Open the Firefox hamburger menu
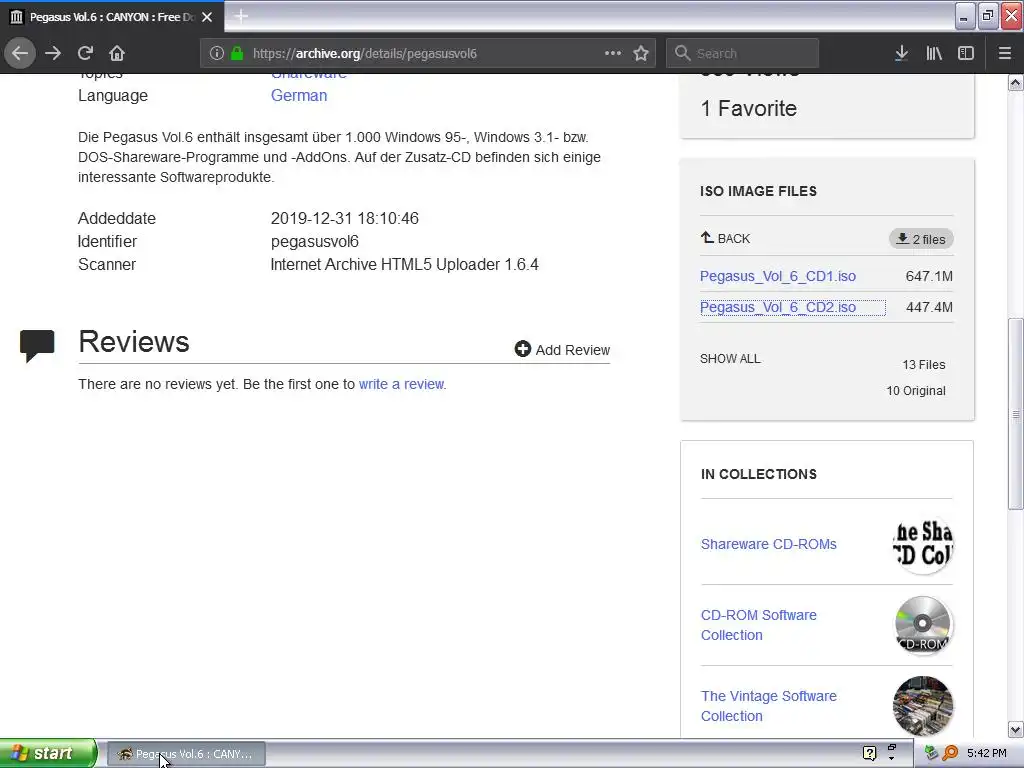This screenshot has width=1024, height=768. pos(1005,54)
